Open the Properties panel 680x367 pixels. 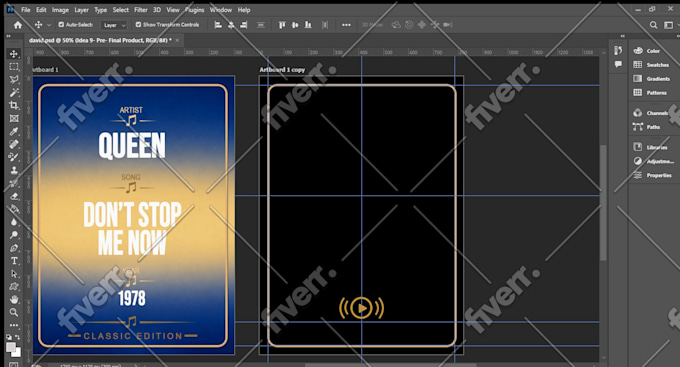652,175
